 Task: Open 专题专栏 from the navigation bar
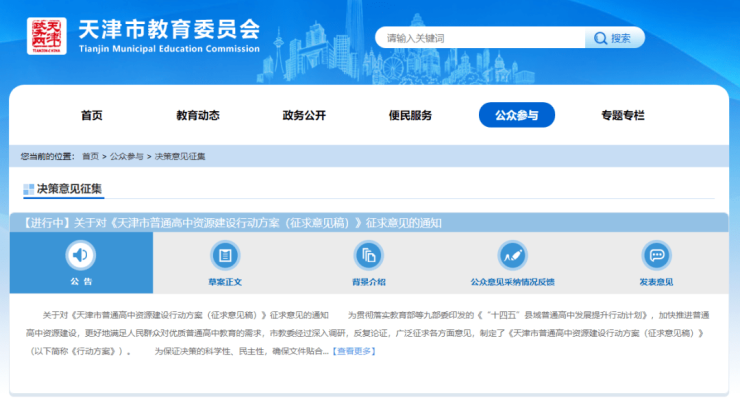[x=622, y=115]
